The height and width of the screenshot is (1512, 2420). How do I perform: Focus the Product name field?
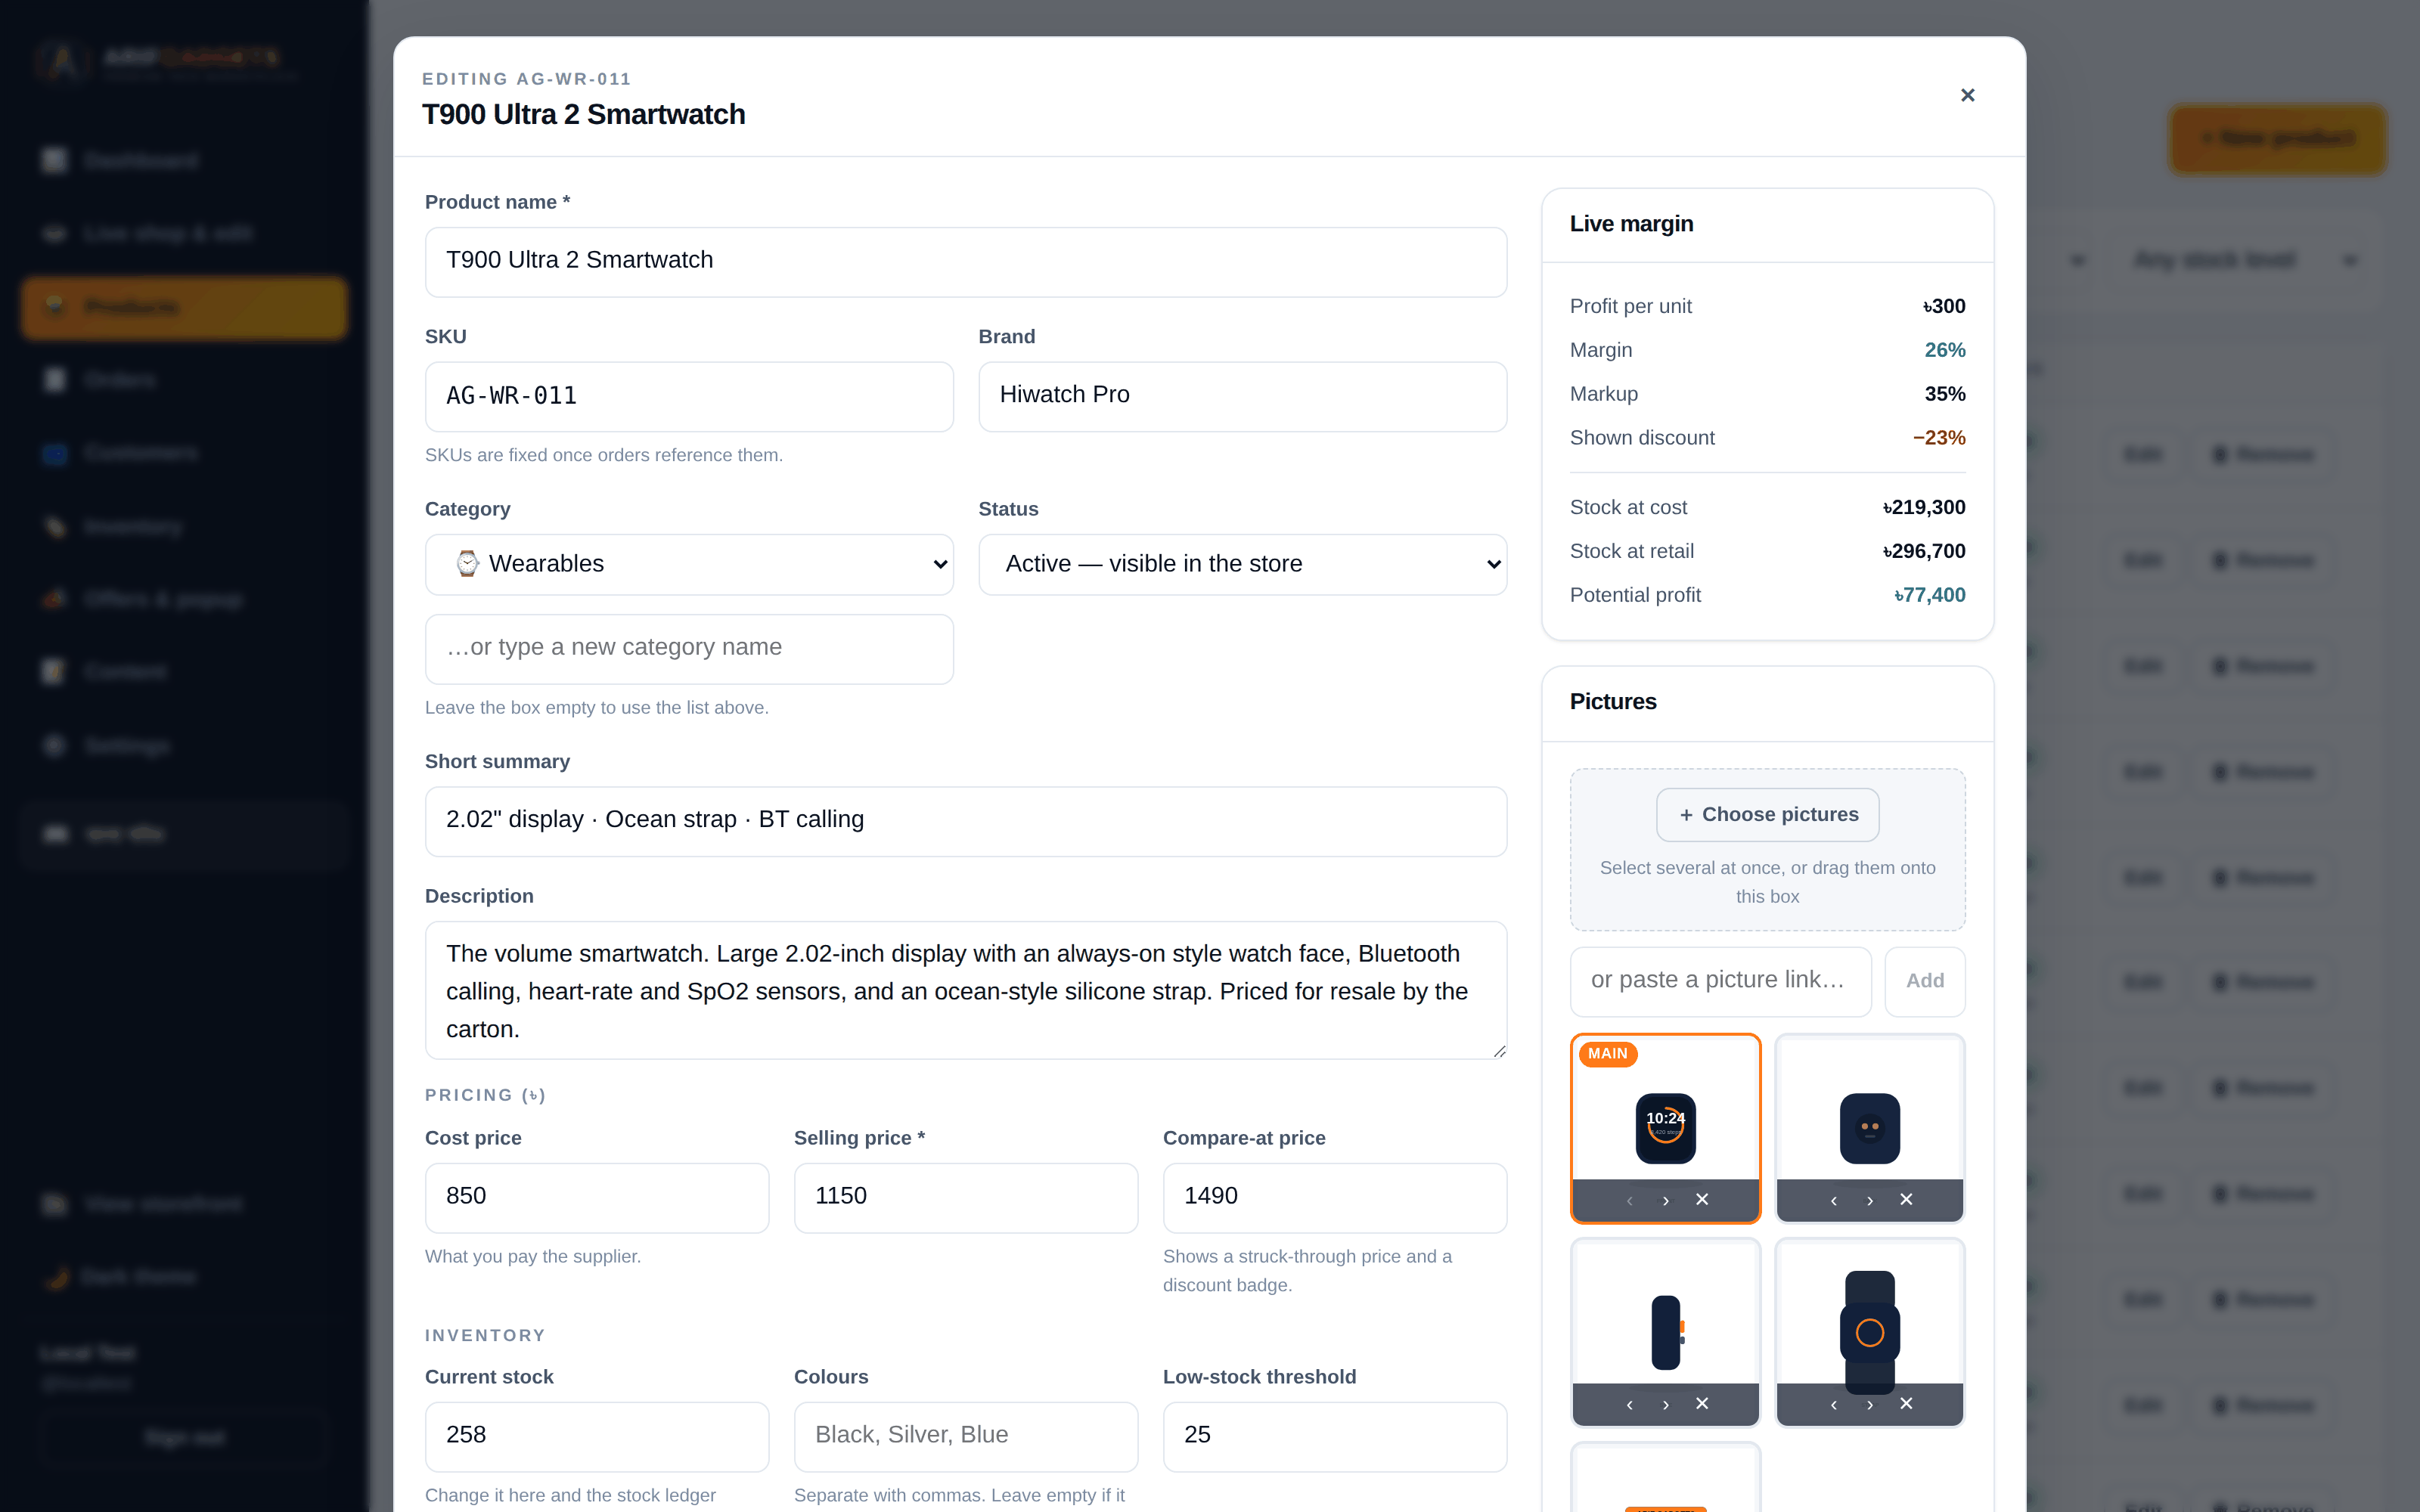[966, 261]
